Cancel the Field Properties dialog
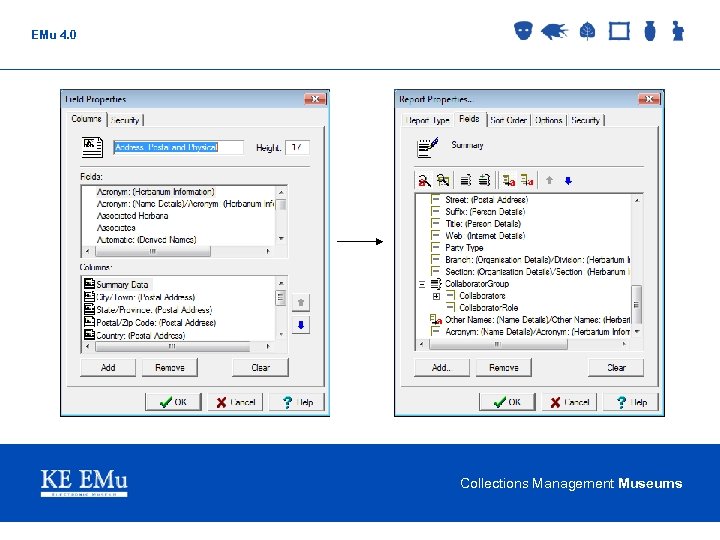The height and width of the screenshot is (540, 720). (x=236, y=402)
